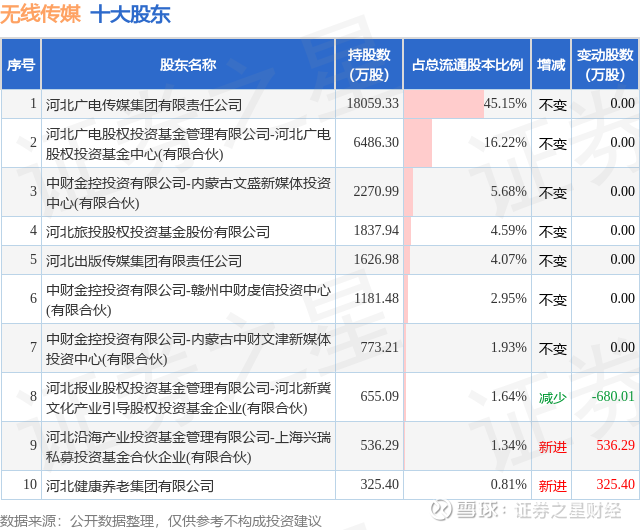The width and height of the screenshot is (640, 530).
Task: Select the 股东名称 column header
Action: pos(188,65)
